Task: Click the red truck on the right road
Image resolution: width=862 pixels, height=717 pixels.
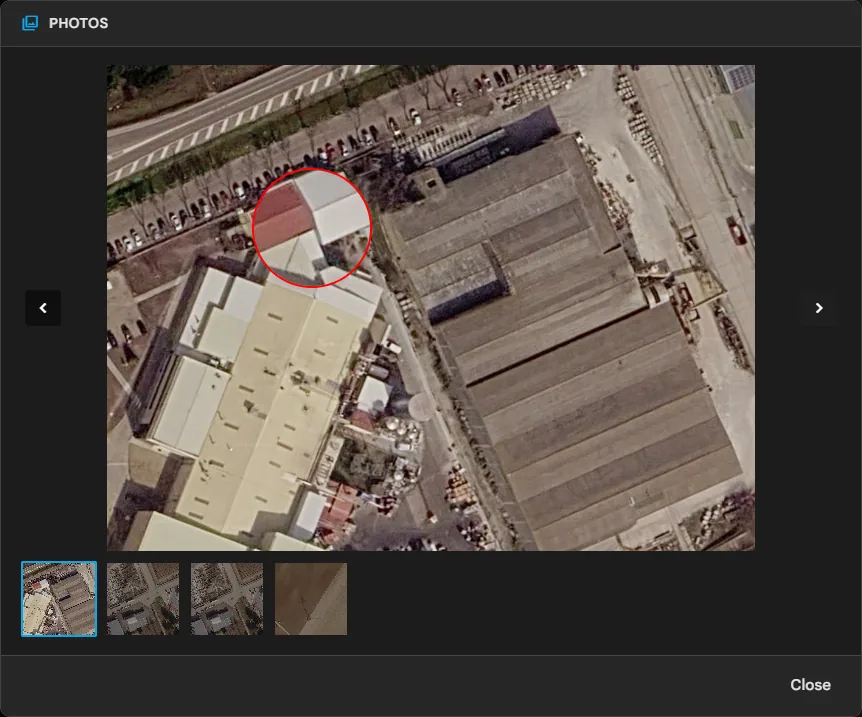Action: click(736, 229)
